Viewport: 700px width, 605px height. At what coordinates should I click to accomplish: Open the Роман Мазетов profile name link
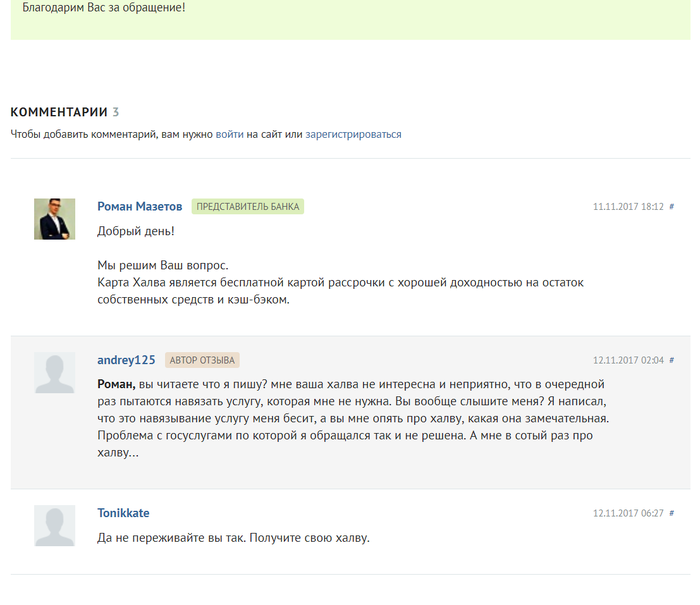pyautogui.click(x=139, y=207)
